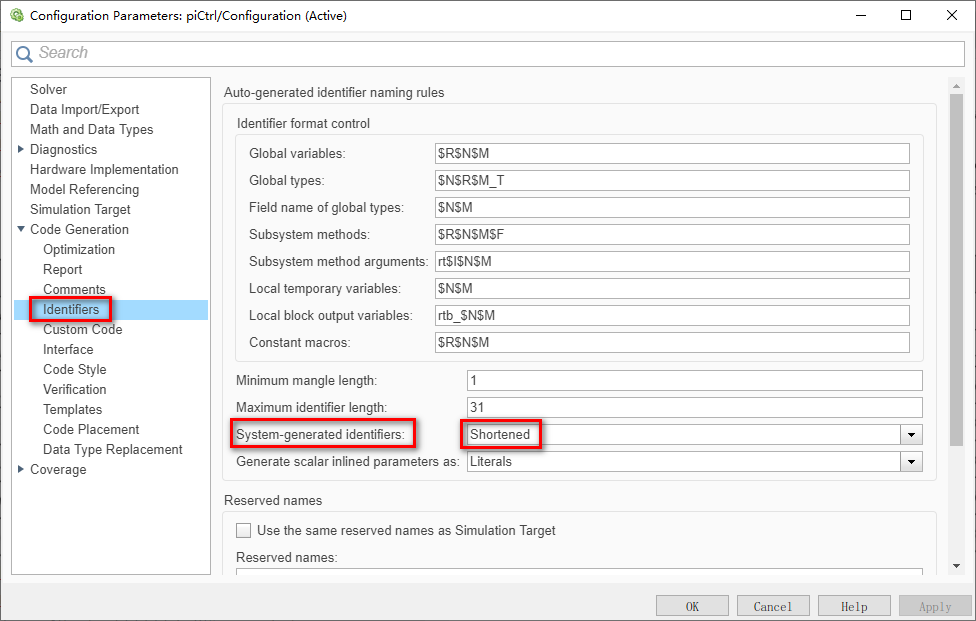Collapse the Code Generation section
Screen dimensions: 976x621
(x=23, y=229)
